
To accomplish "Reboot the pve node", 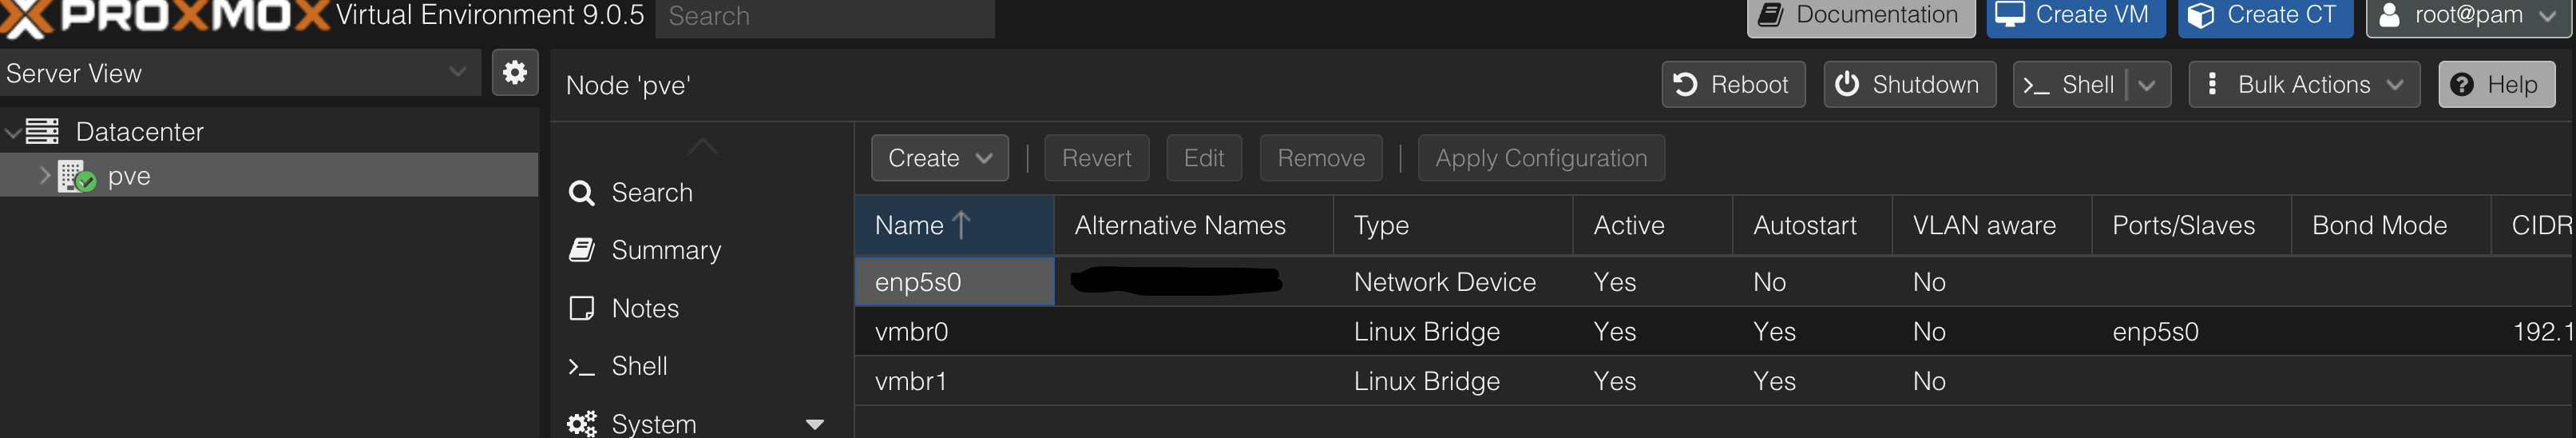I will coord(1733,85).
